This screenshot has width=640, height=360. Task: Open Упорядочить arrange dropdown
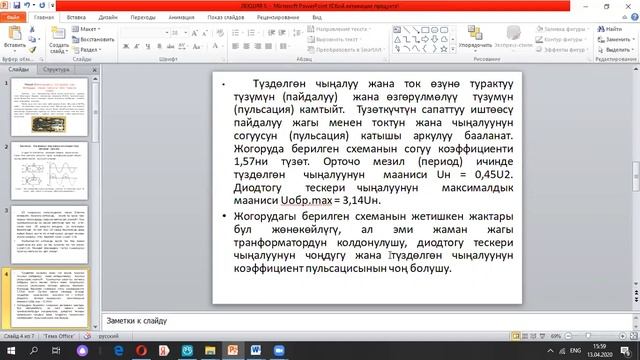click(475, 39)
